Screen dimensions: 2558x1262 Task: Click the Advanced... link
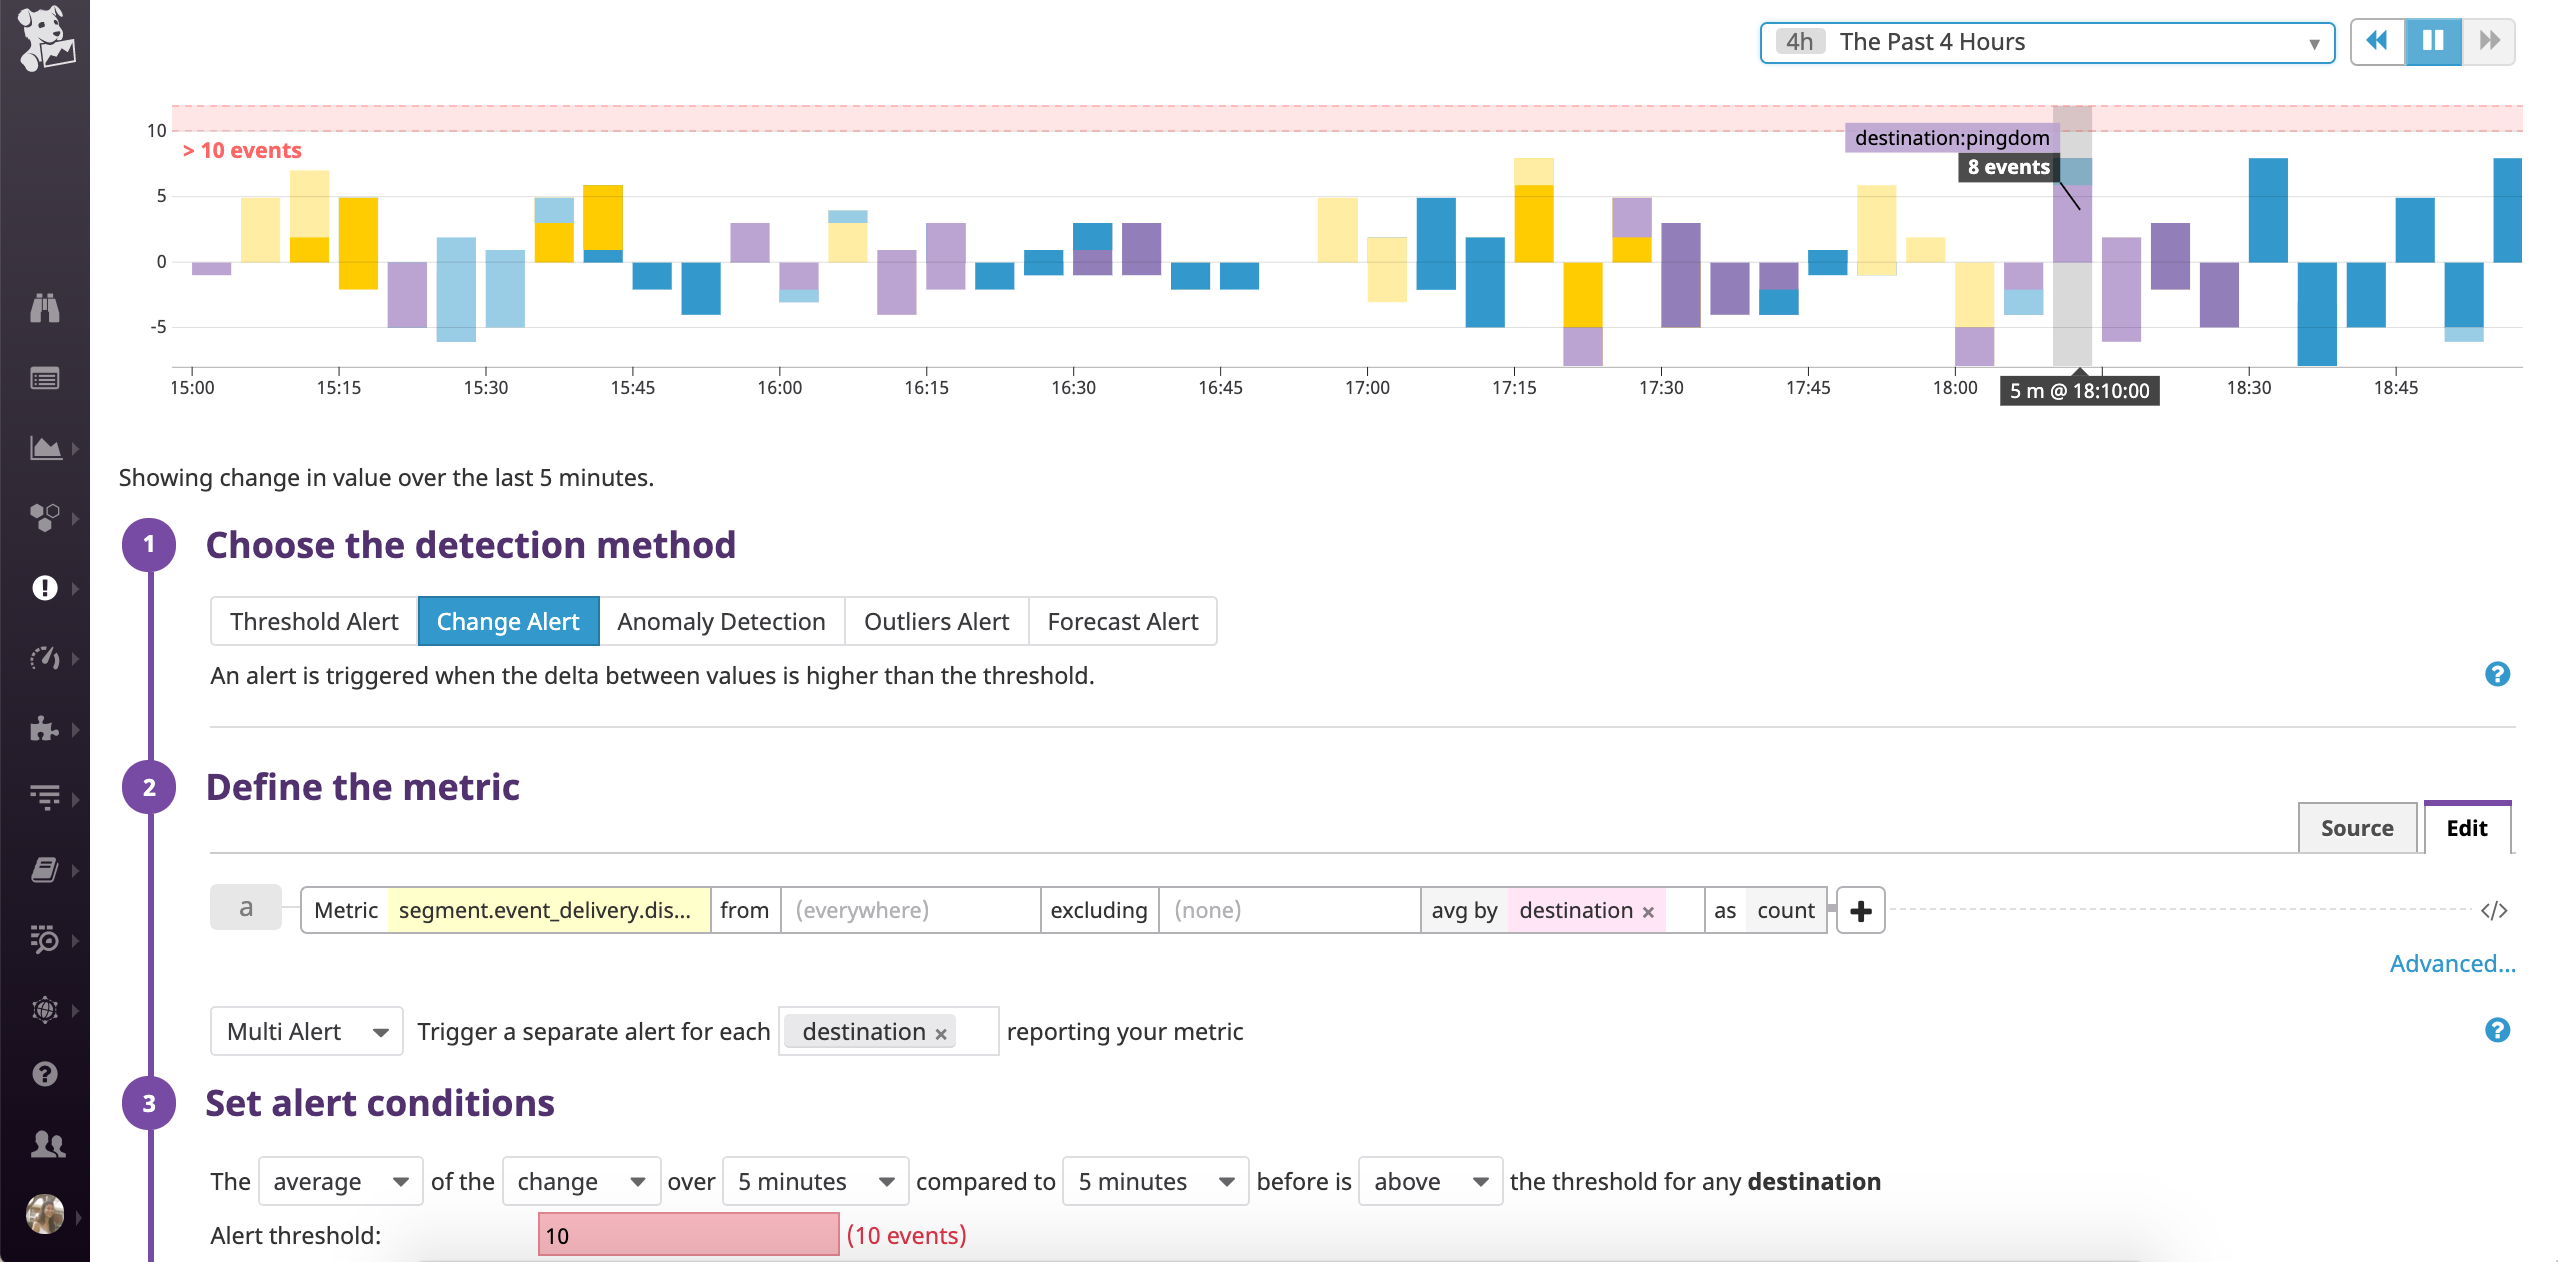click(x=2452, y=963)
